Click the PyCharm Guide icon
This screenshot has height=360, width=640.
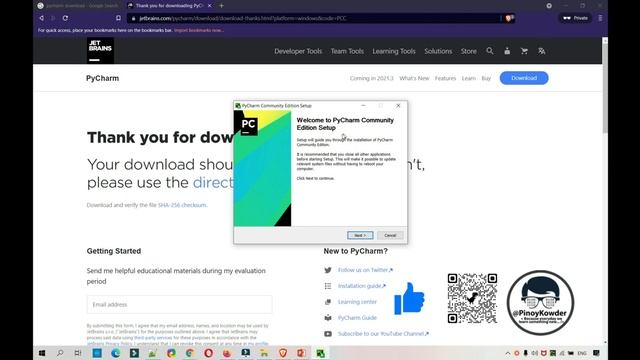point(328,318)
